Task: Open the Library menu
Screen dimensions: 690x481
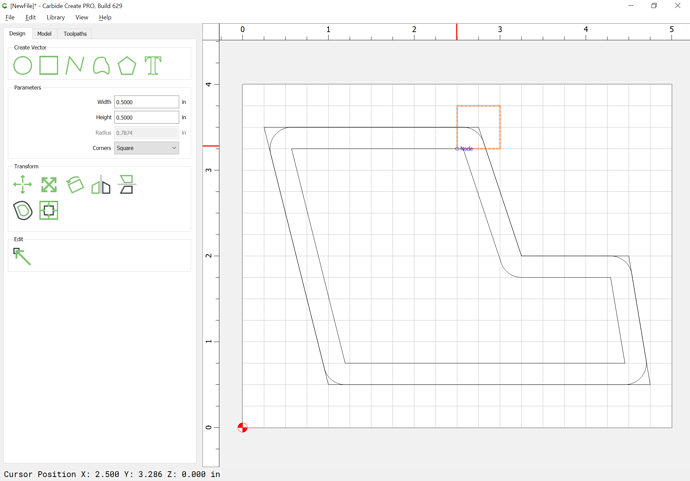Action: click(55, 17)
